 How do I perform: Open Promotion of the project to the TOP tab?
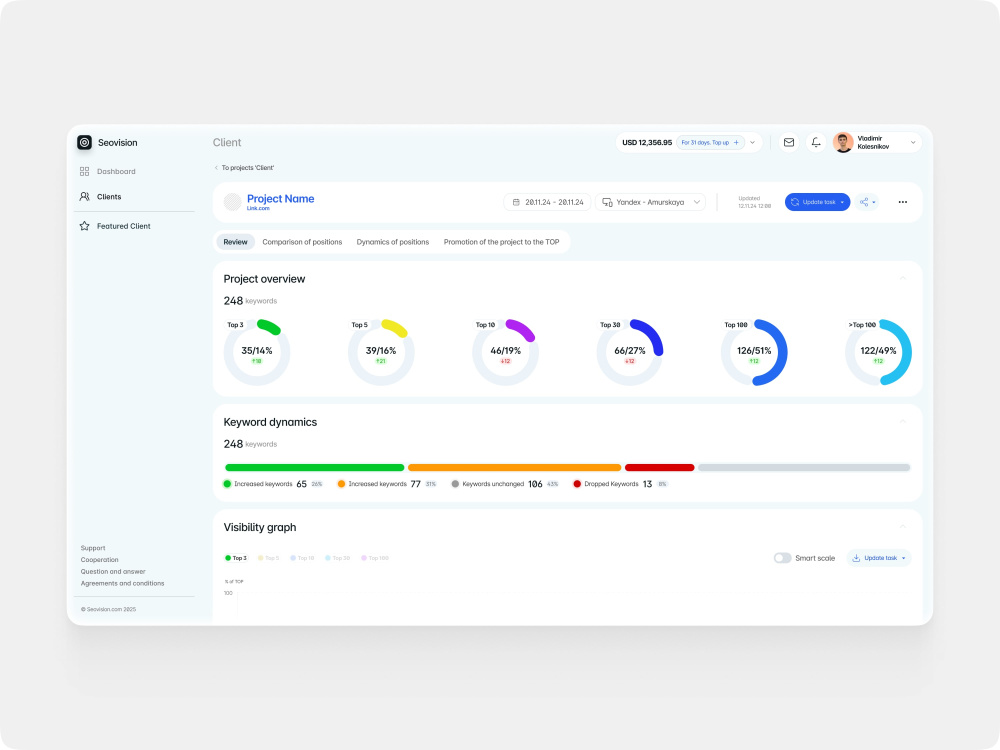point(501,242)
